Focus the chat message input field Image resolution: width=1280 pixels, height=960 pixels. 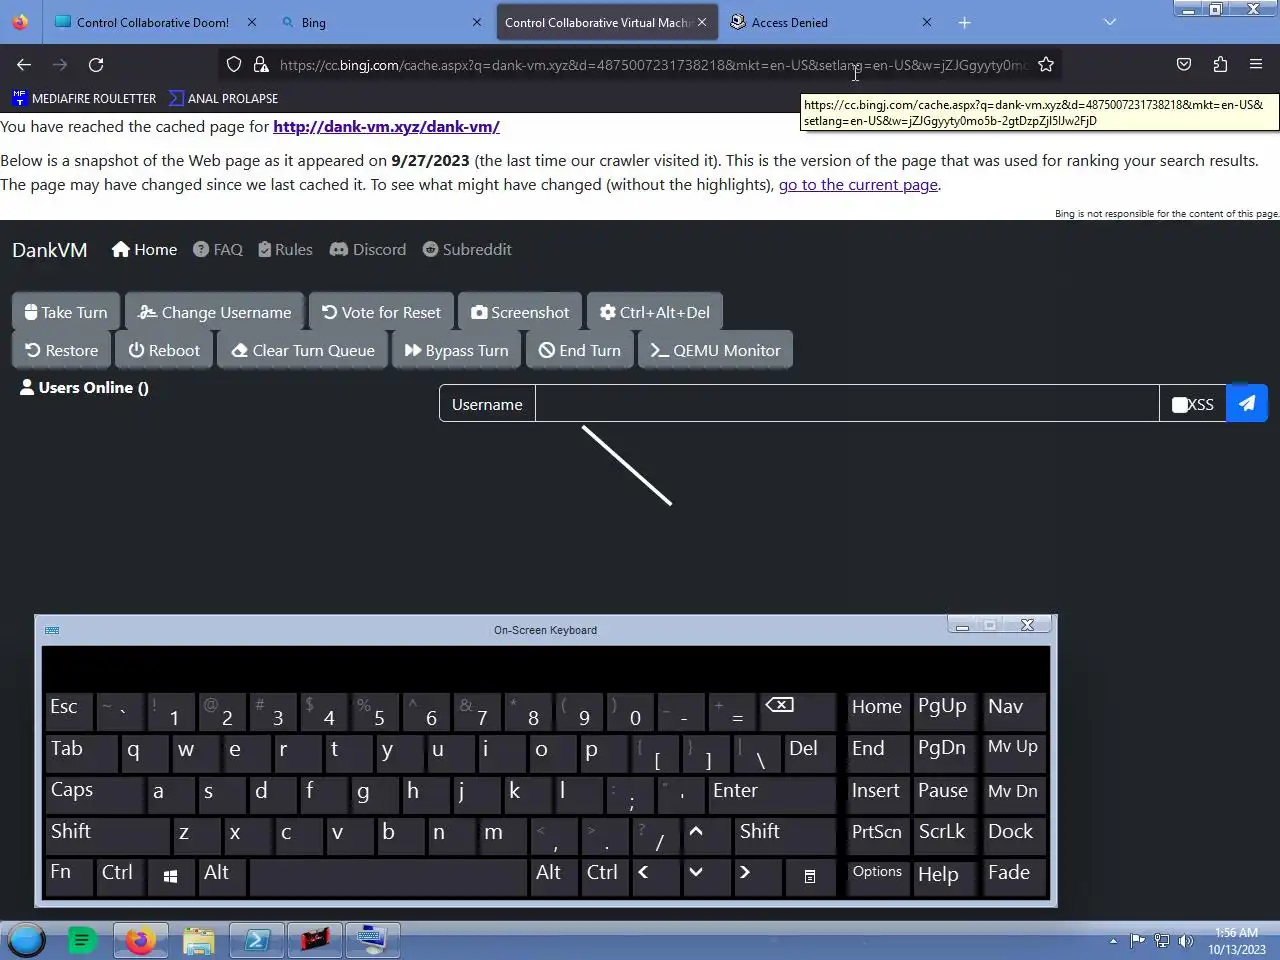[x=847, y=404]
